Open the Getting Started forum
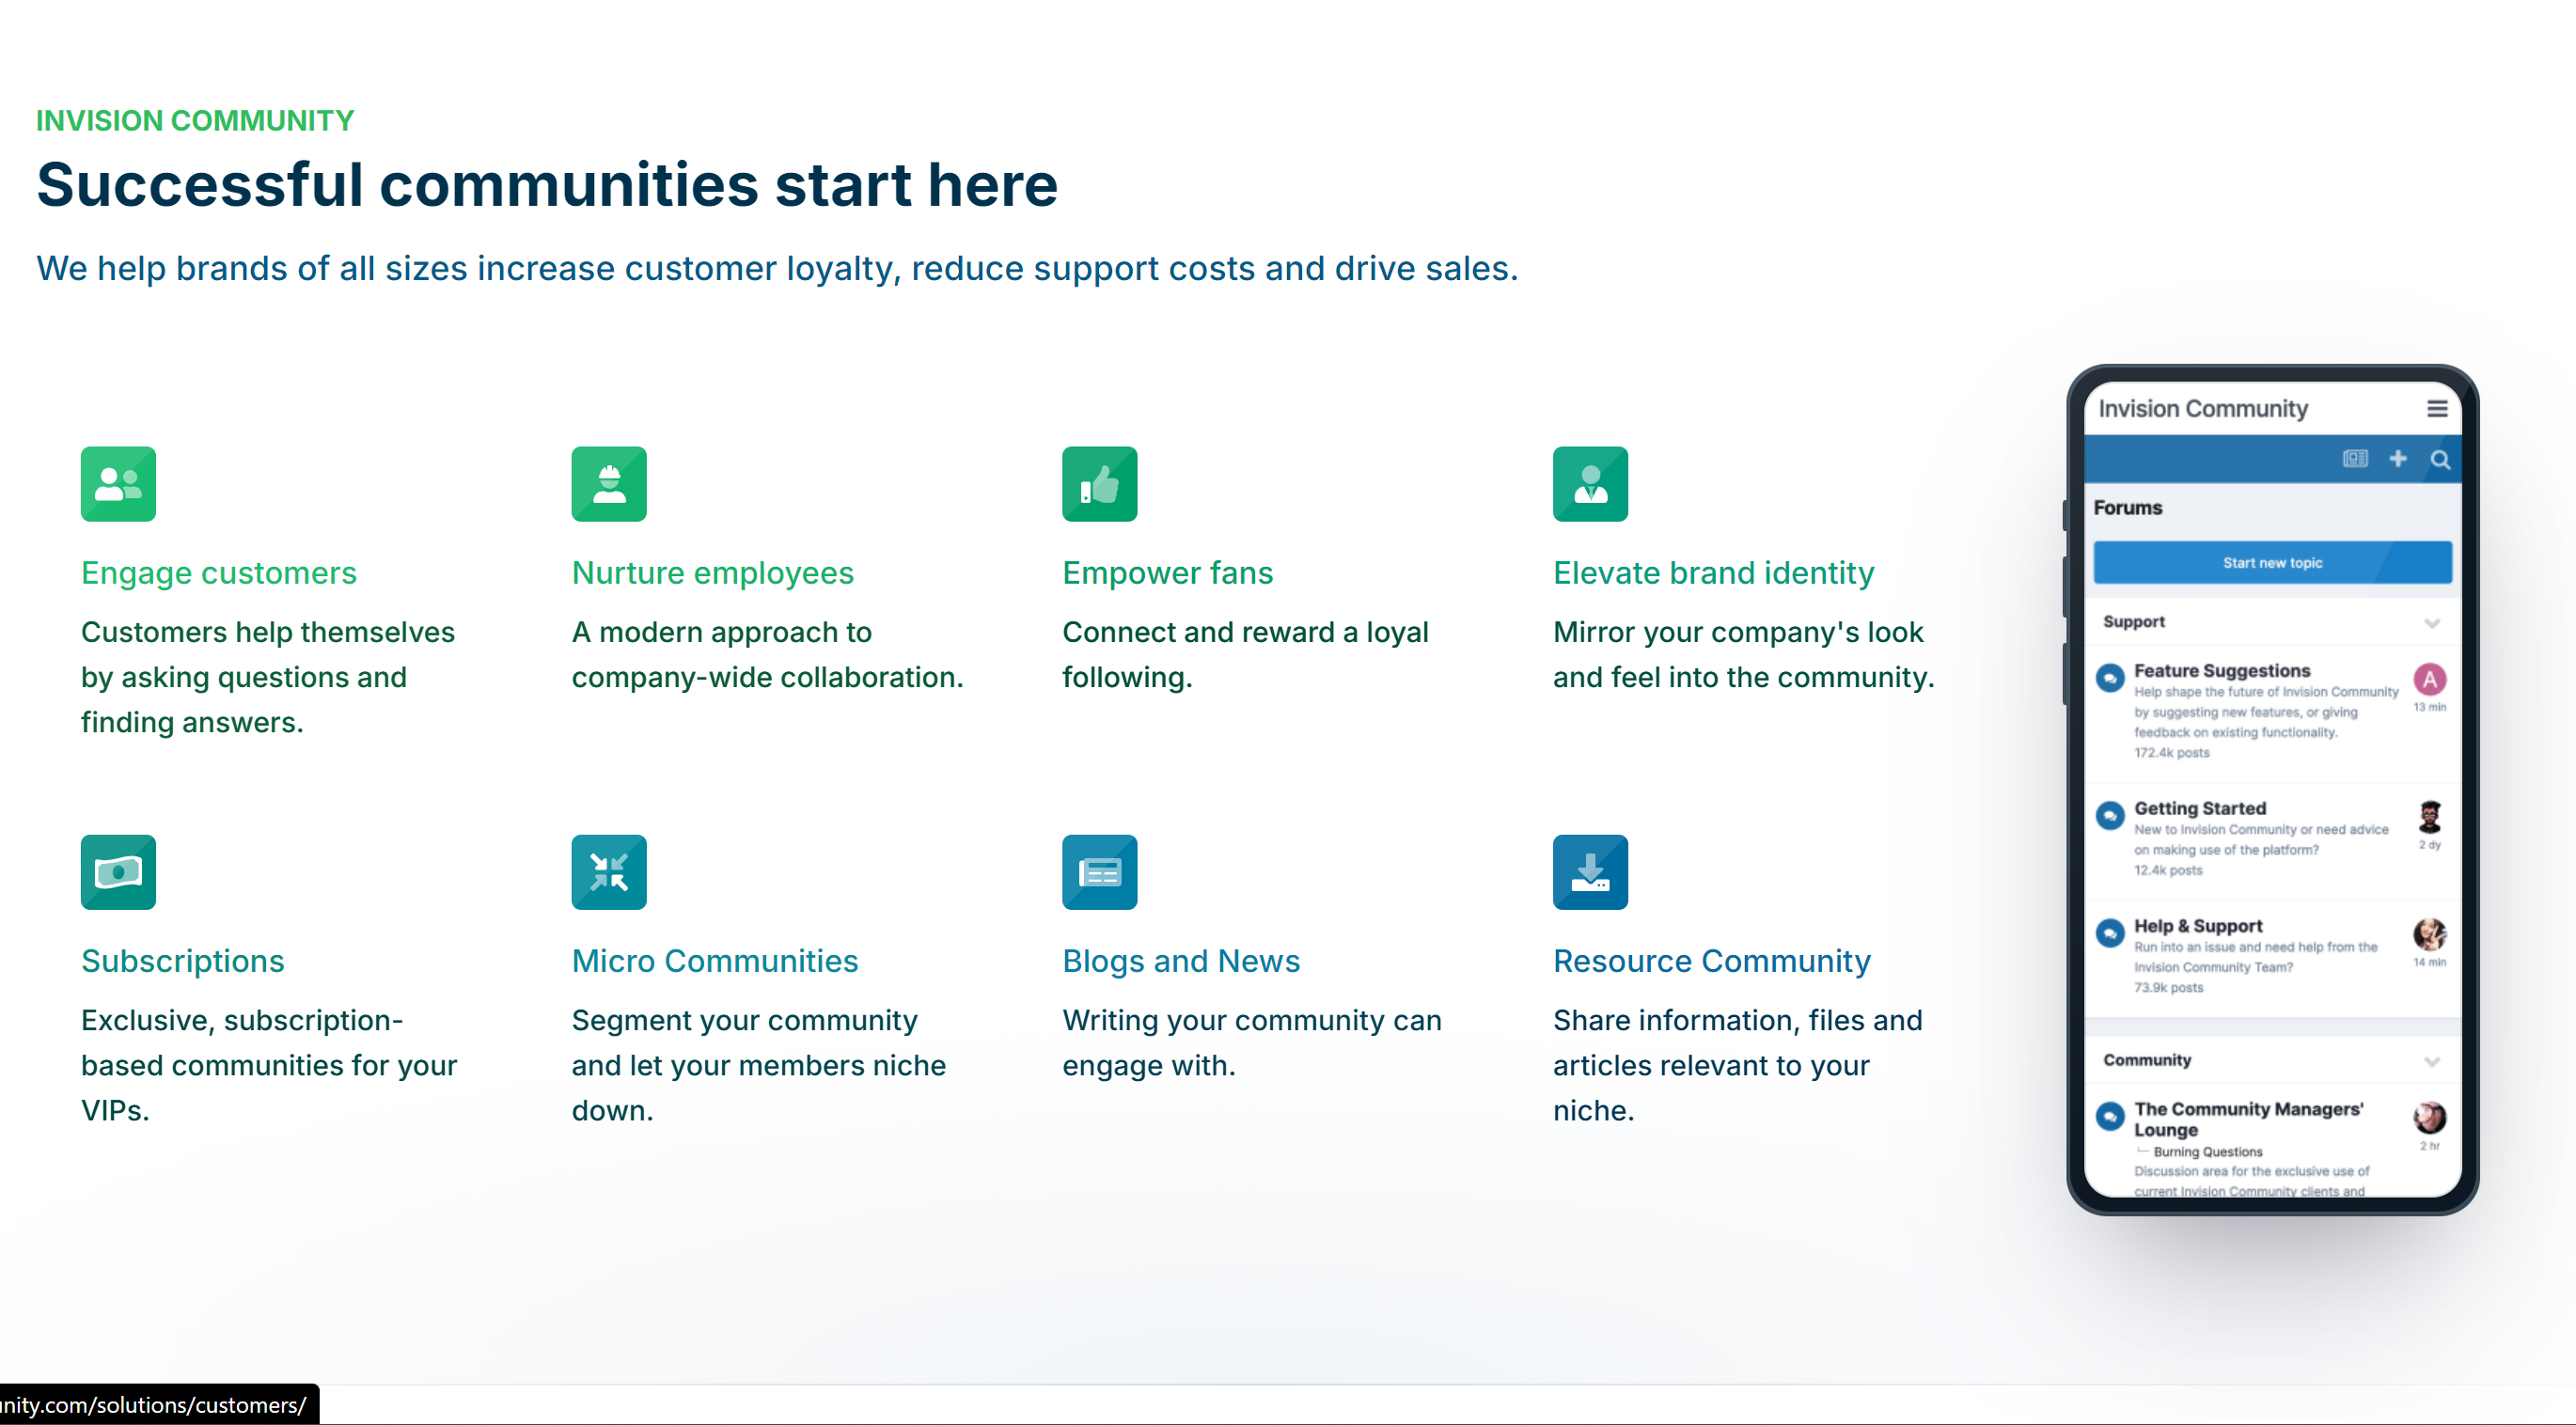The image size is (2576, 1425). click(x=2199, y=808)
